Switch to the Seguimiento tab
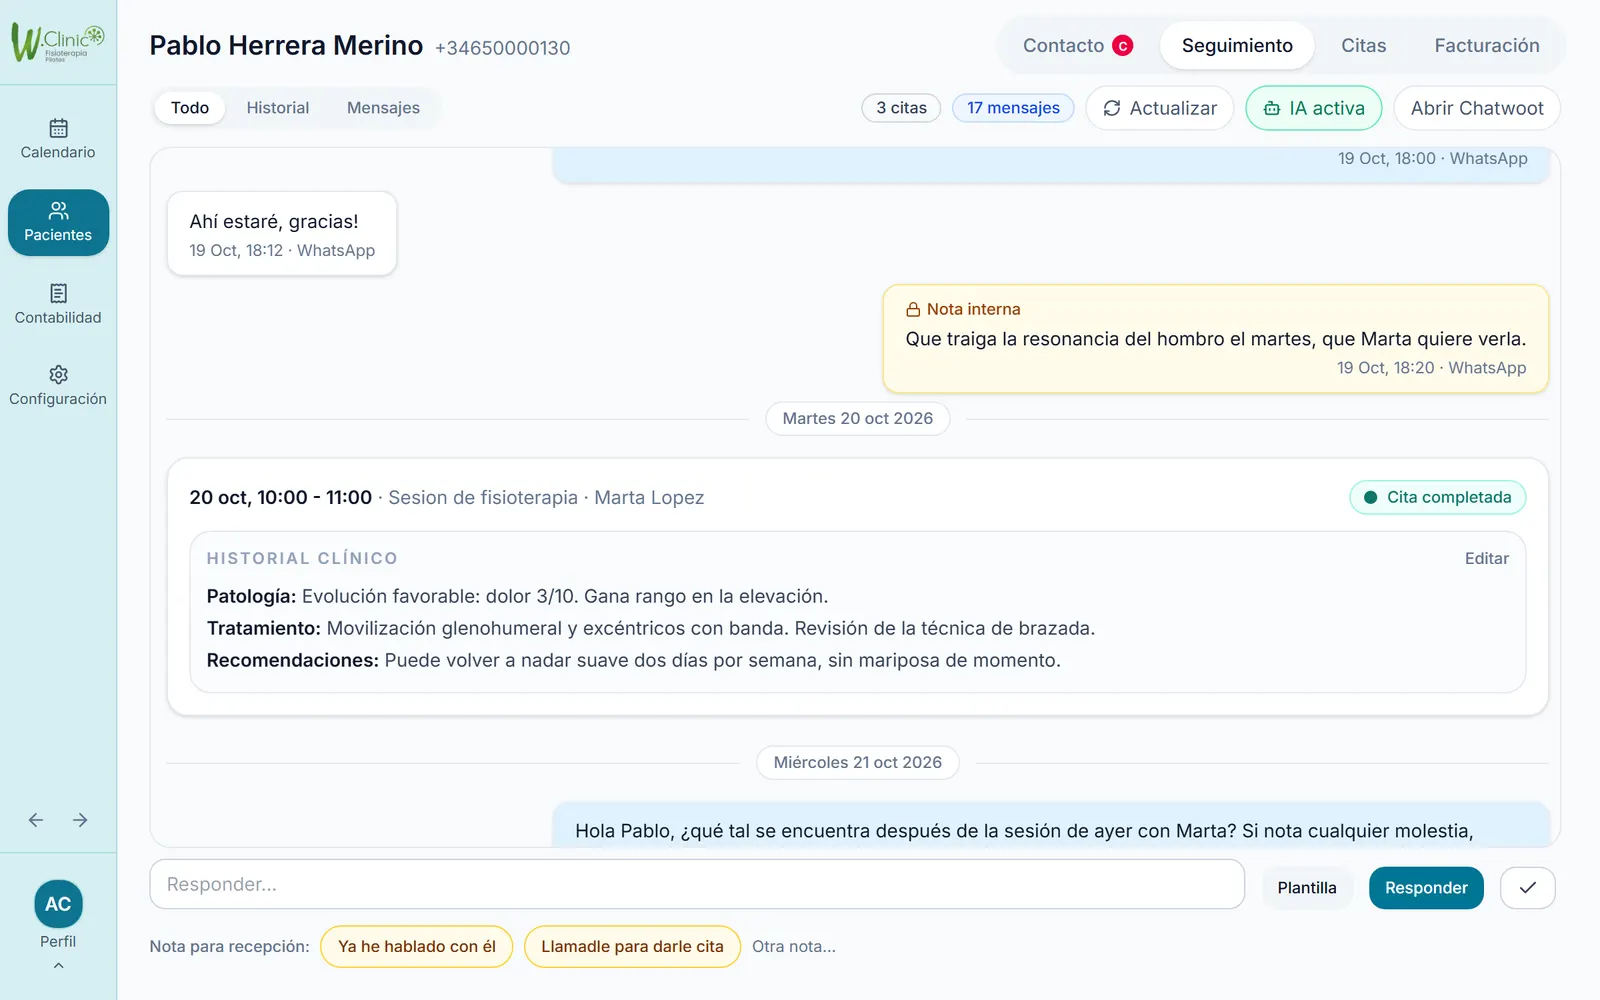Image resolution: width=1600 pixels, height=1000 pixels. click(x=1237, y=45)
